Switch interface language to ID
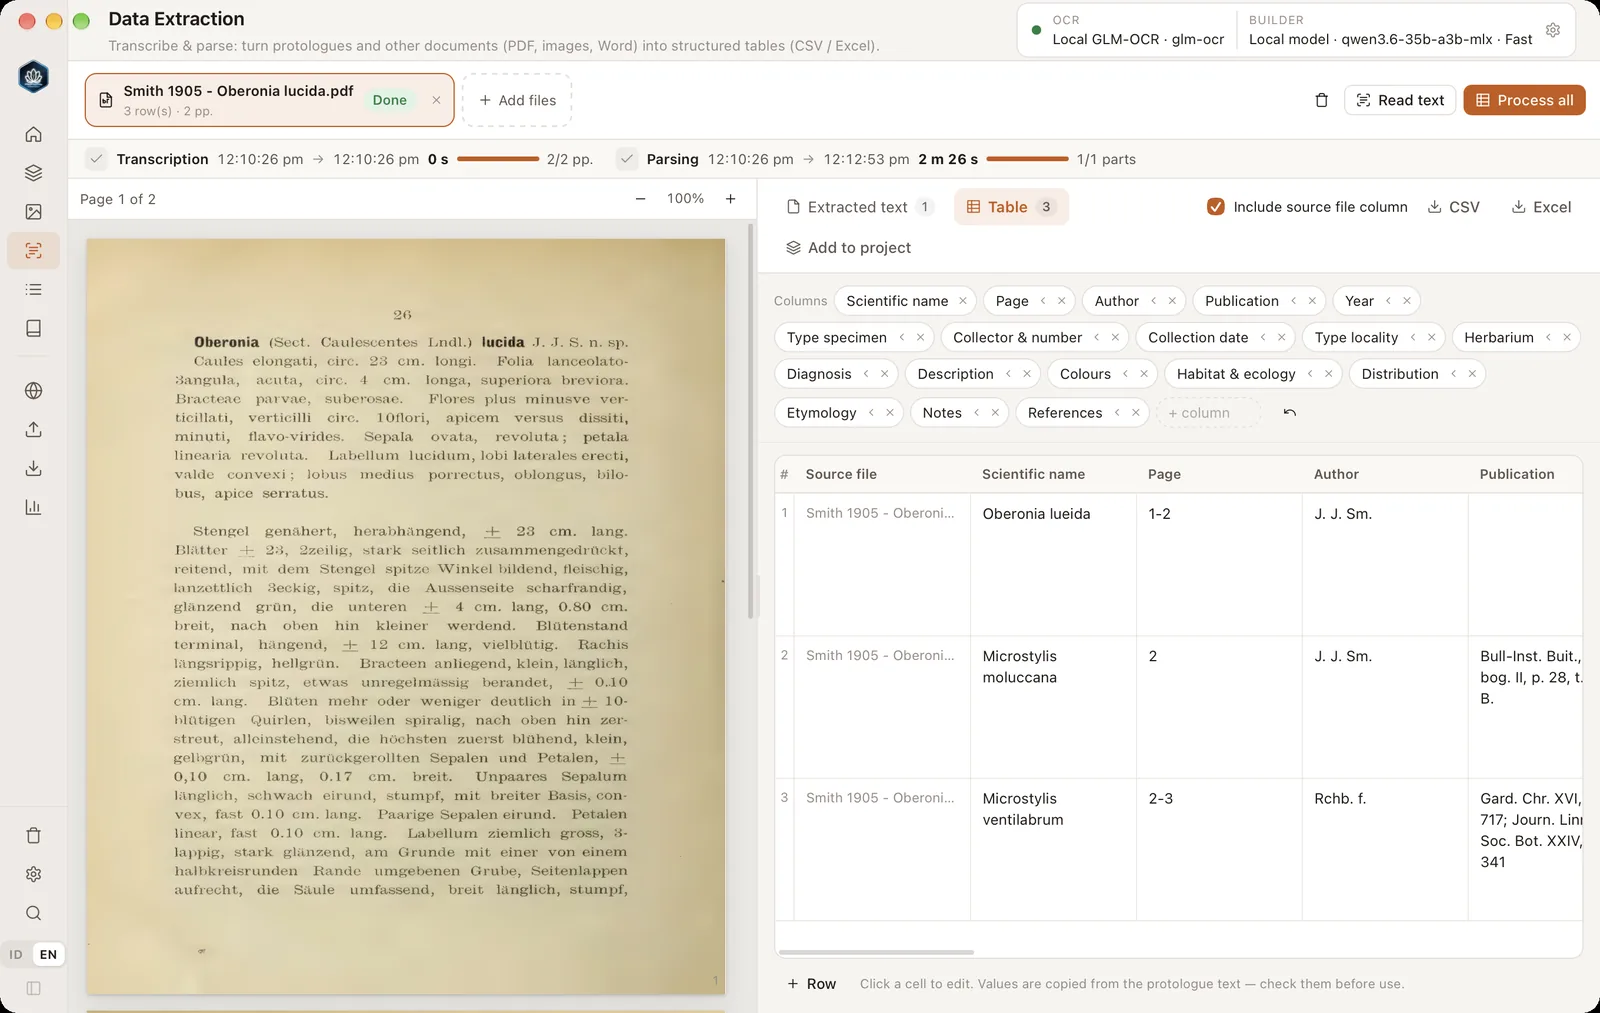This screenshot has width=1600, height=1013. [x=16, y=955]
